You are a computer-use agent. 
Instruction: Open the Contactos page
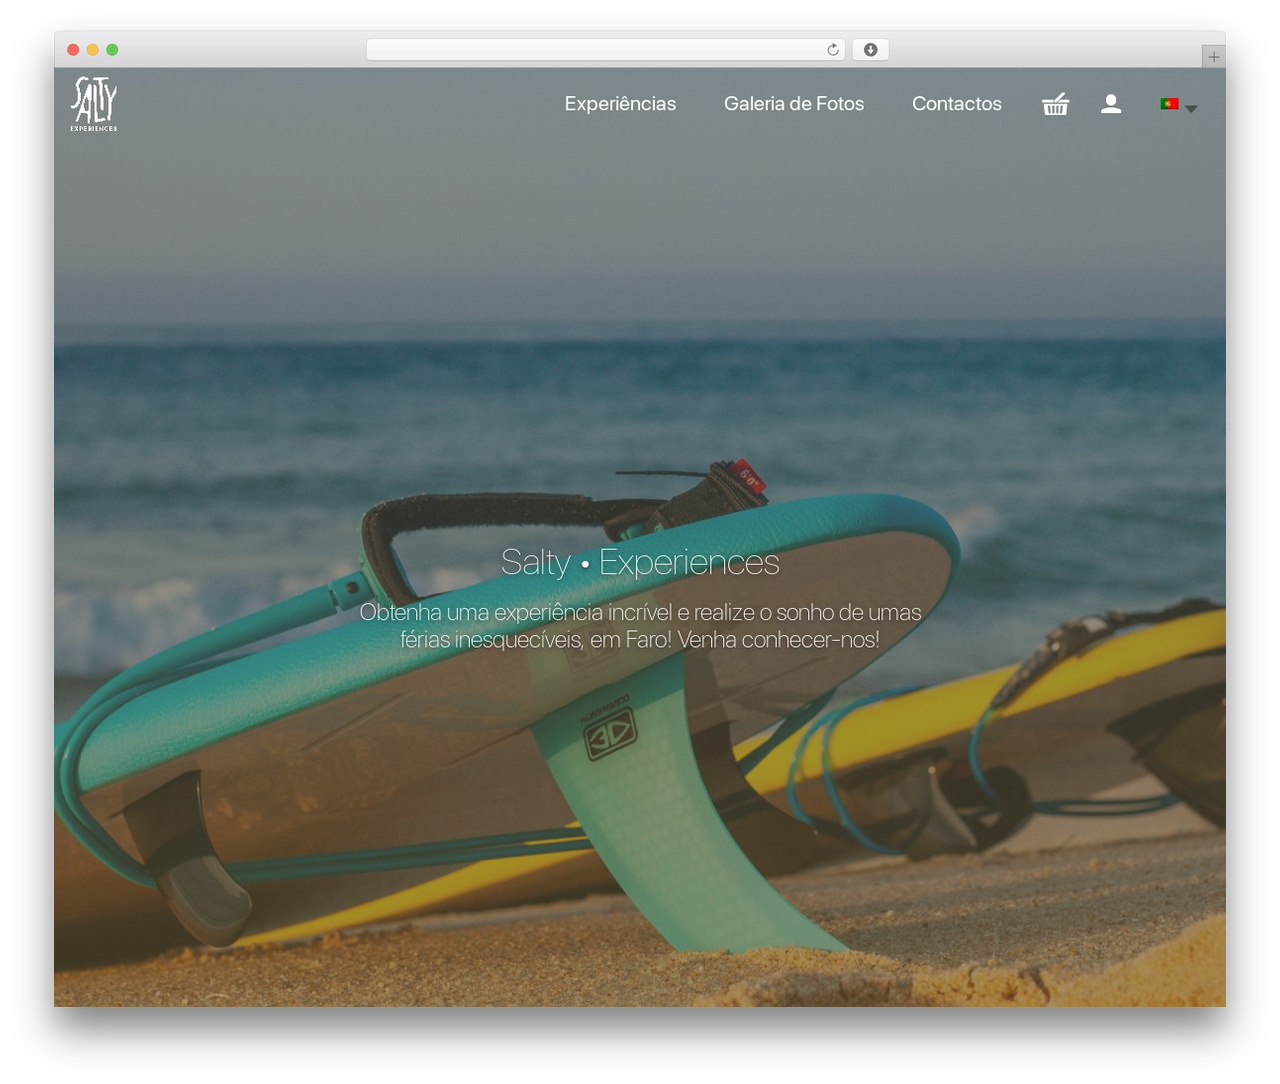tap(957, 104)
